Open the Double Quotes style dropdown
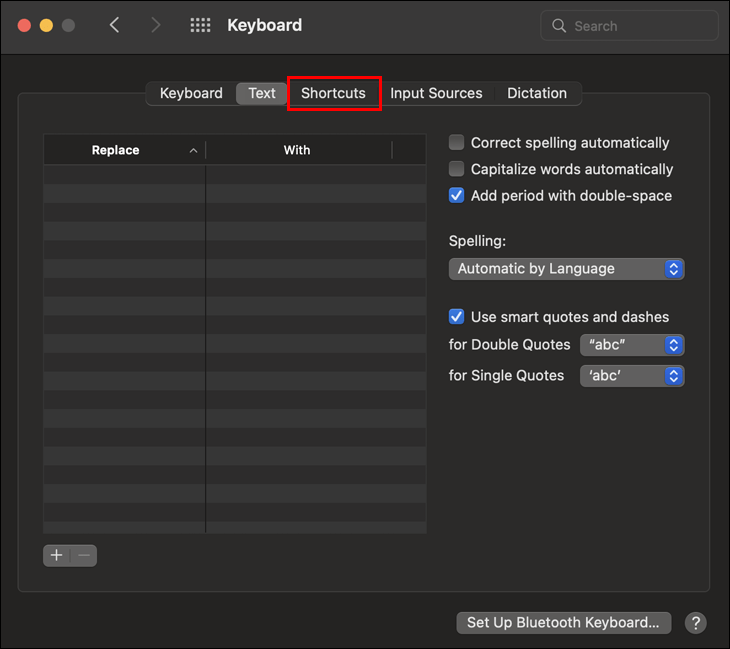The image size is (730, 649). [632, 345]
